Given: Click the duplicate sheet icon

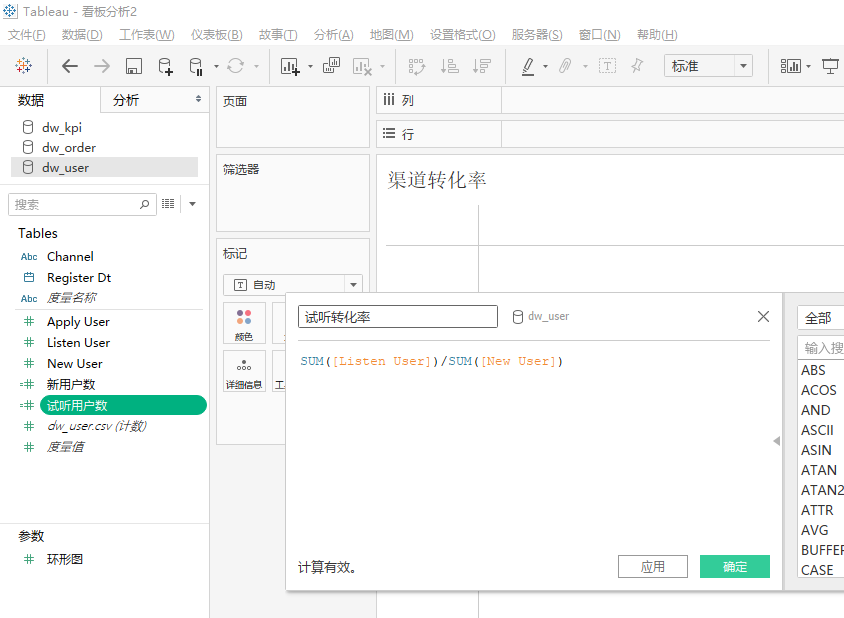Looking at the screenshot, I should [331, 66].
